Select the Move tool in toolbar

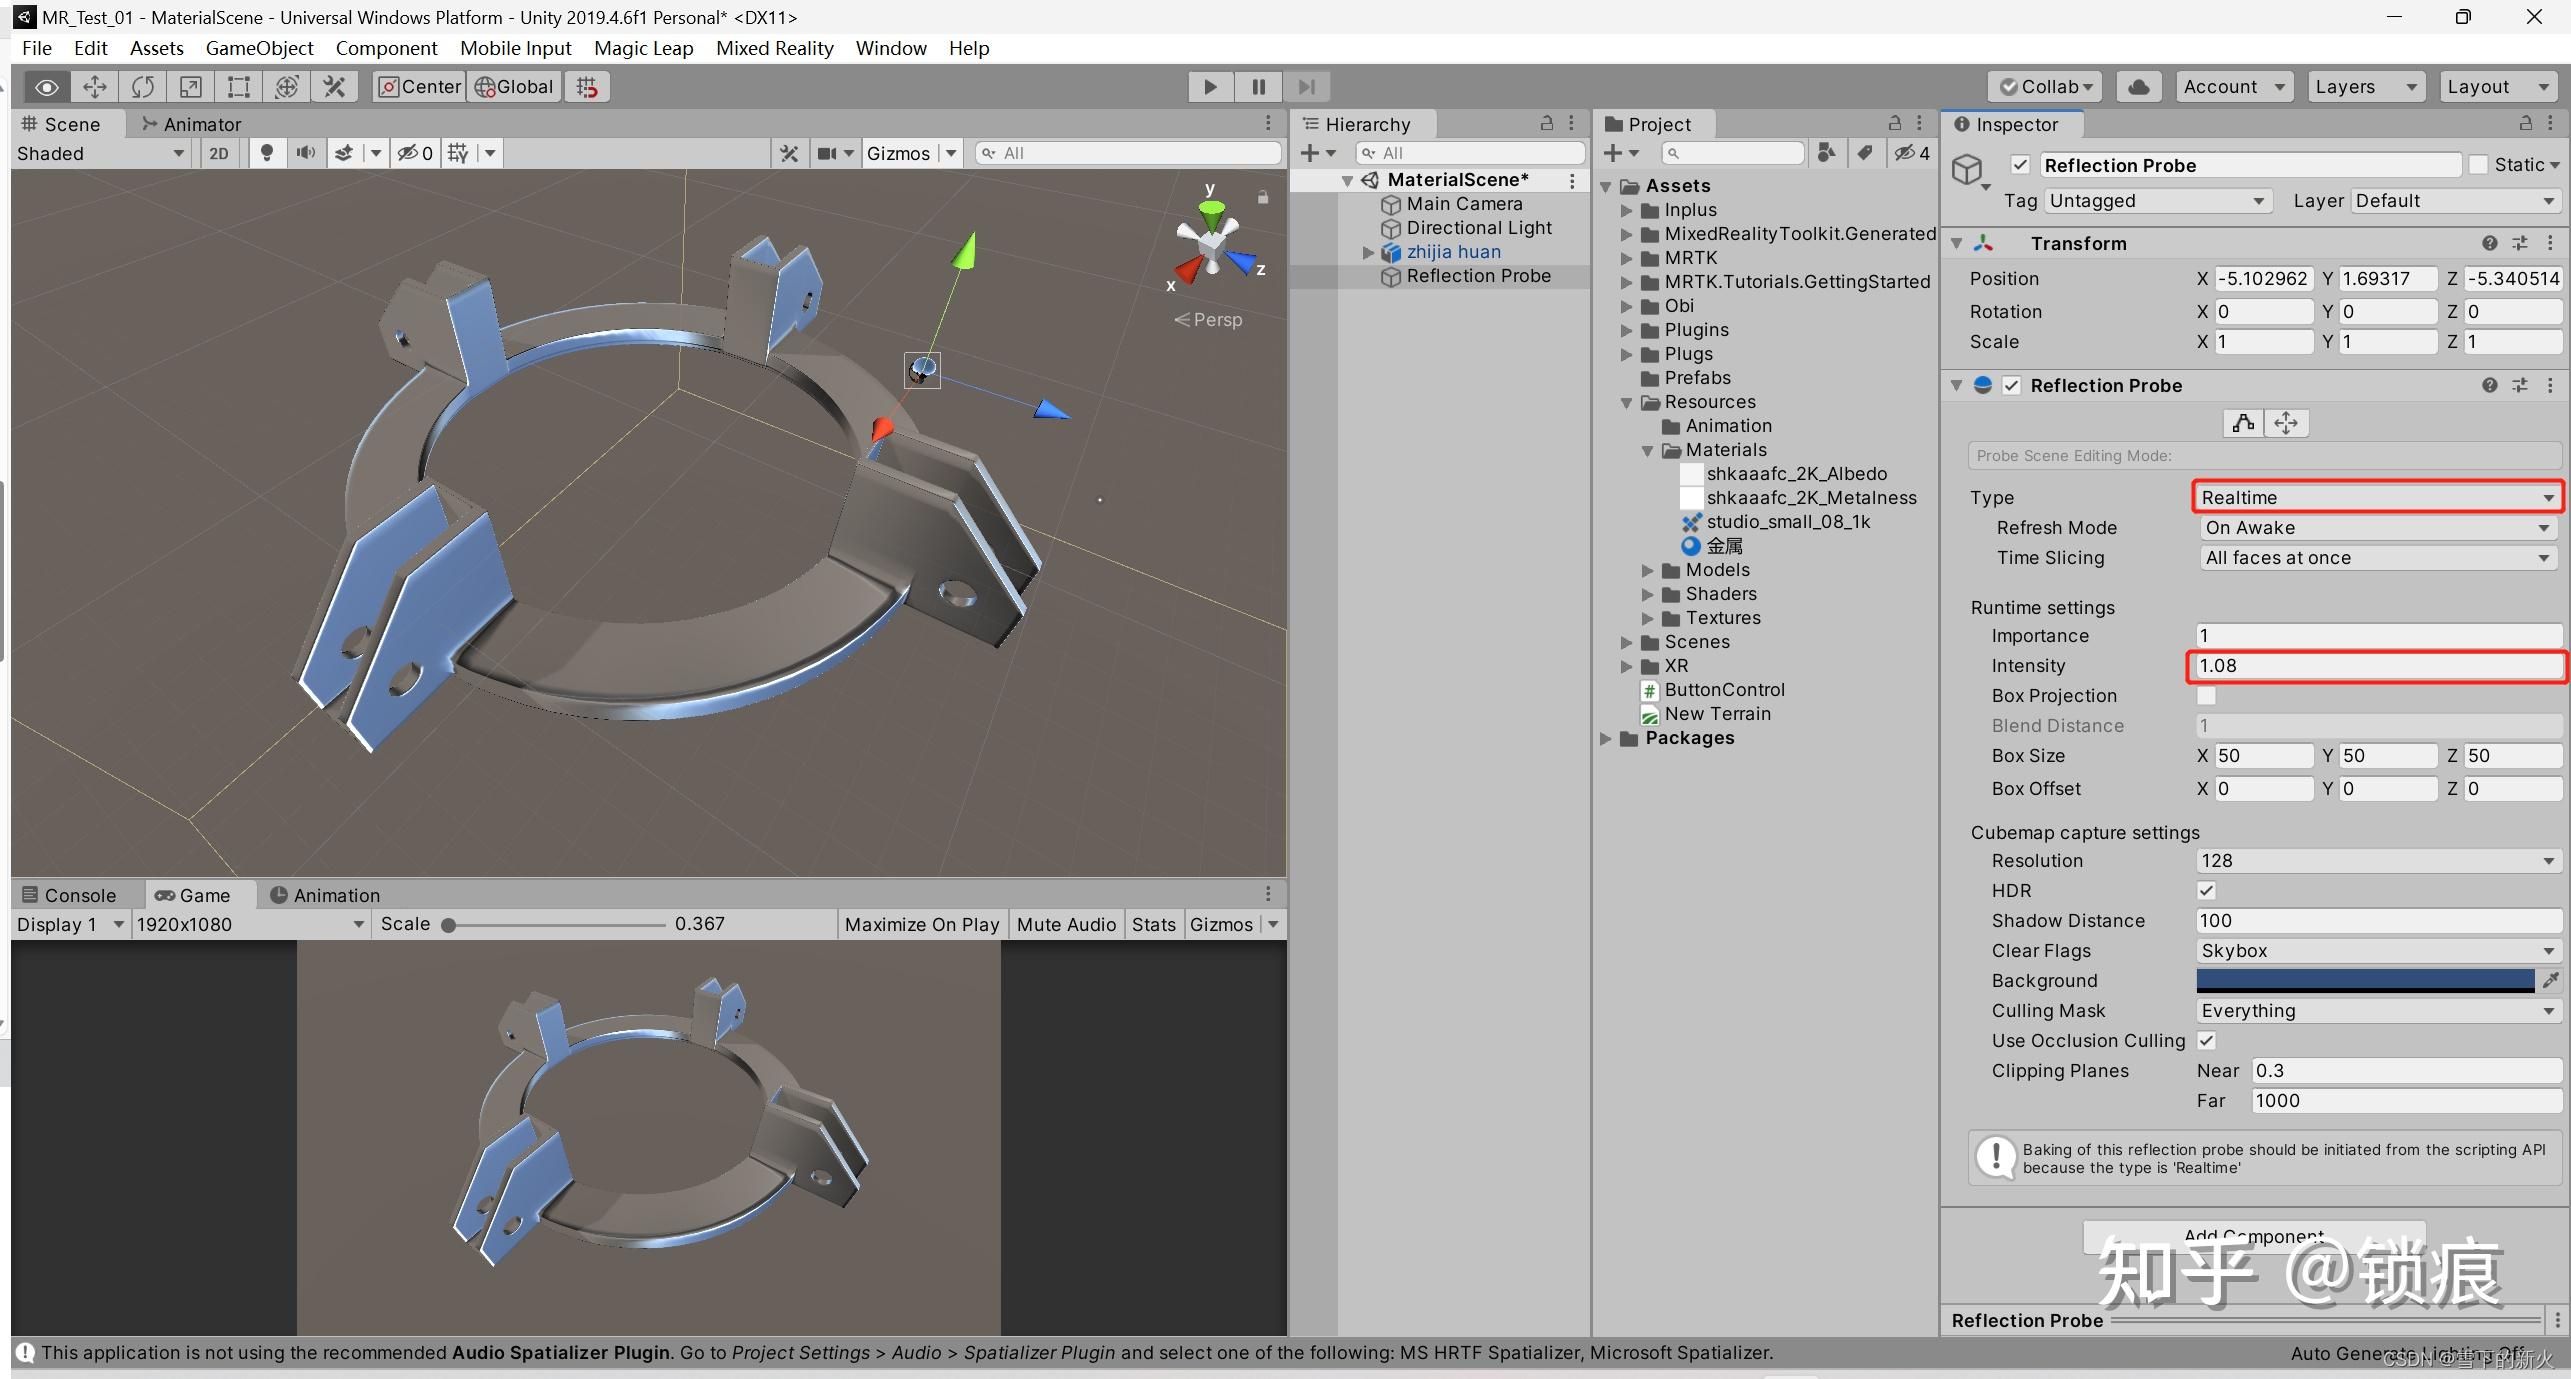tap(95, 87)
